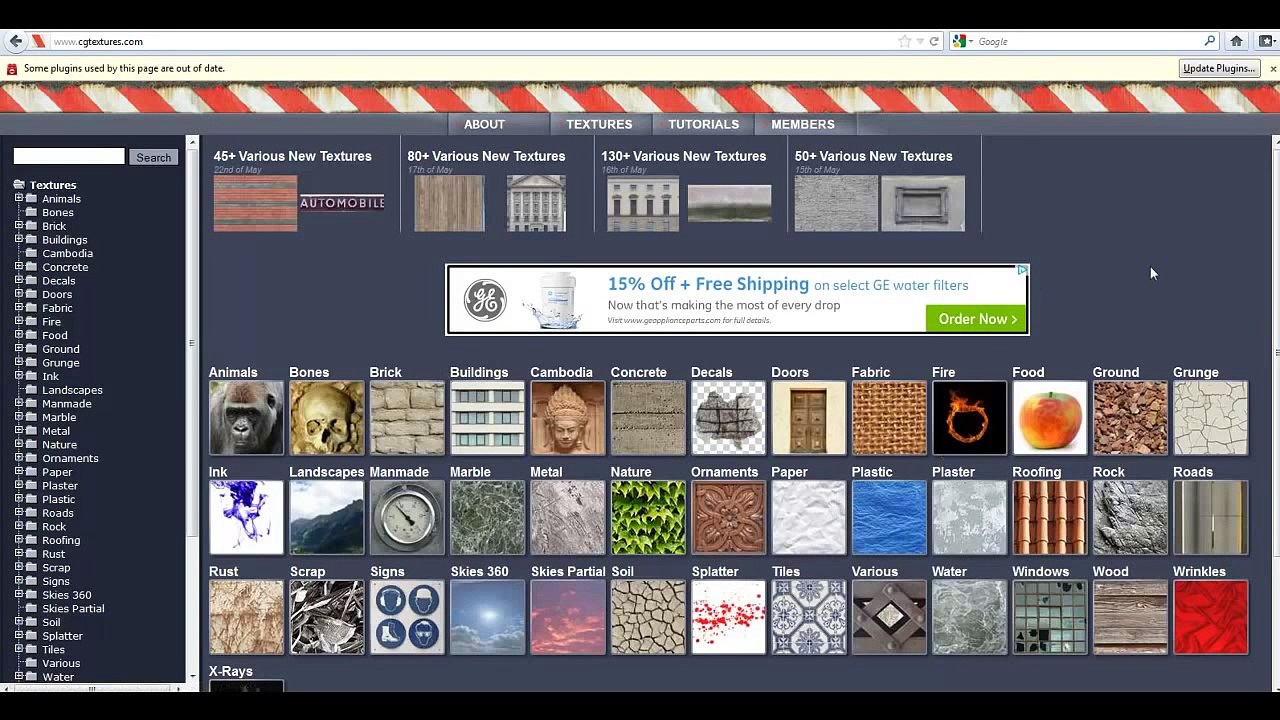Open the browser home page icon
This screenshot has height=720, width=1280.
click(x=1236, y=41)
